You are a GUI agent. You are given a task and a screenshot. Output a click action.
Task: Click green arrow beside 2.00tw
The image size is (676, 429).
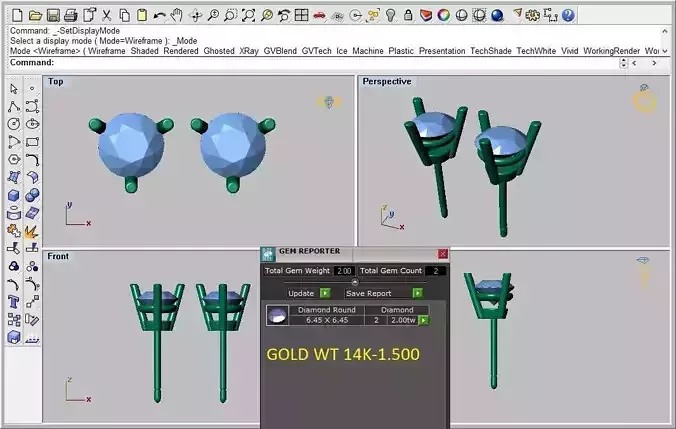tap(423, 320)
